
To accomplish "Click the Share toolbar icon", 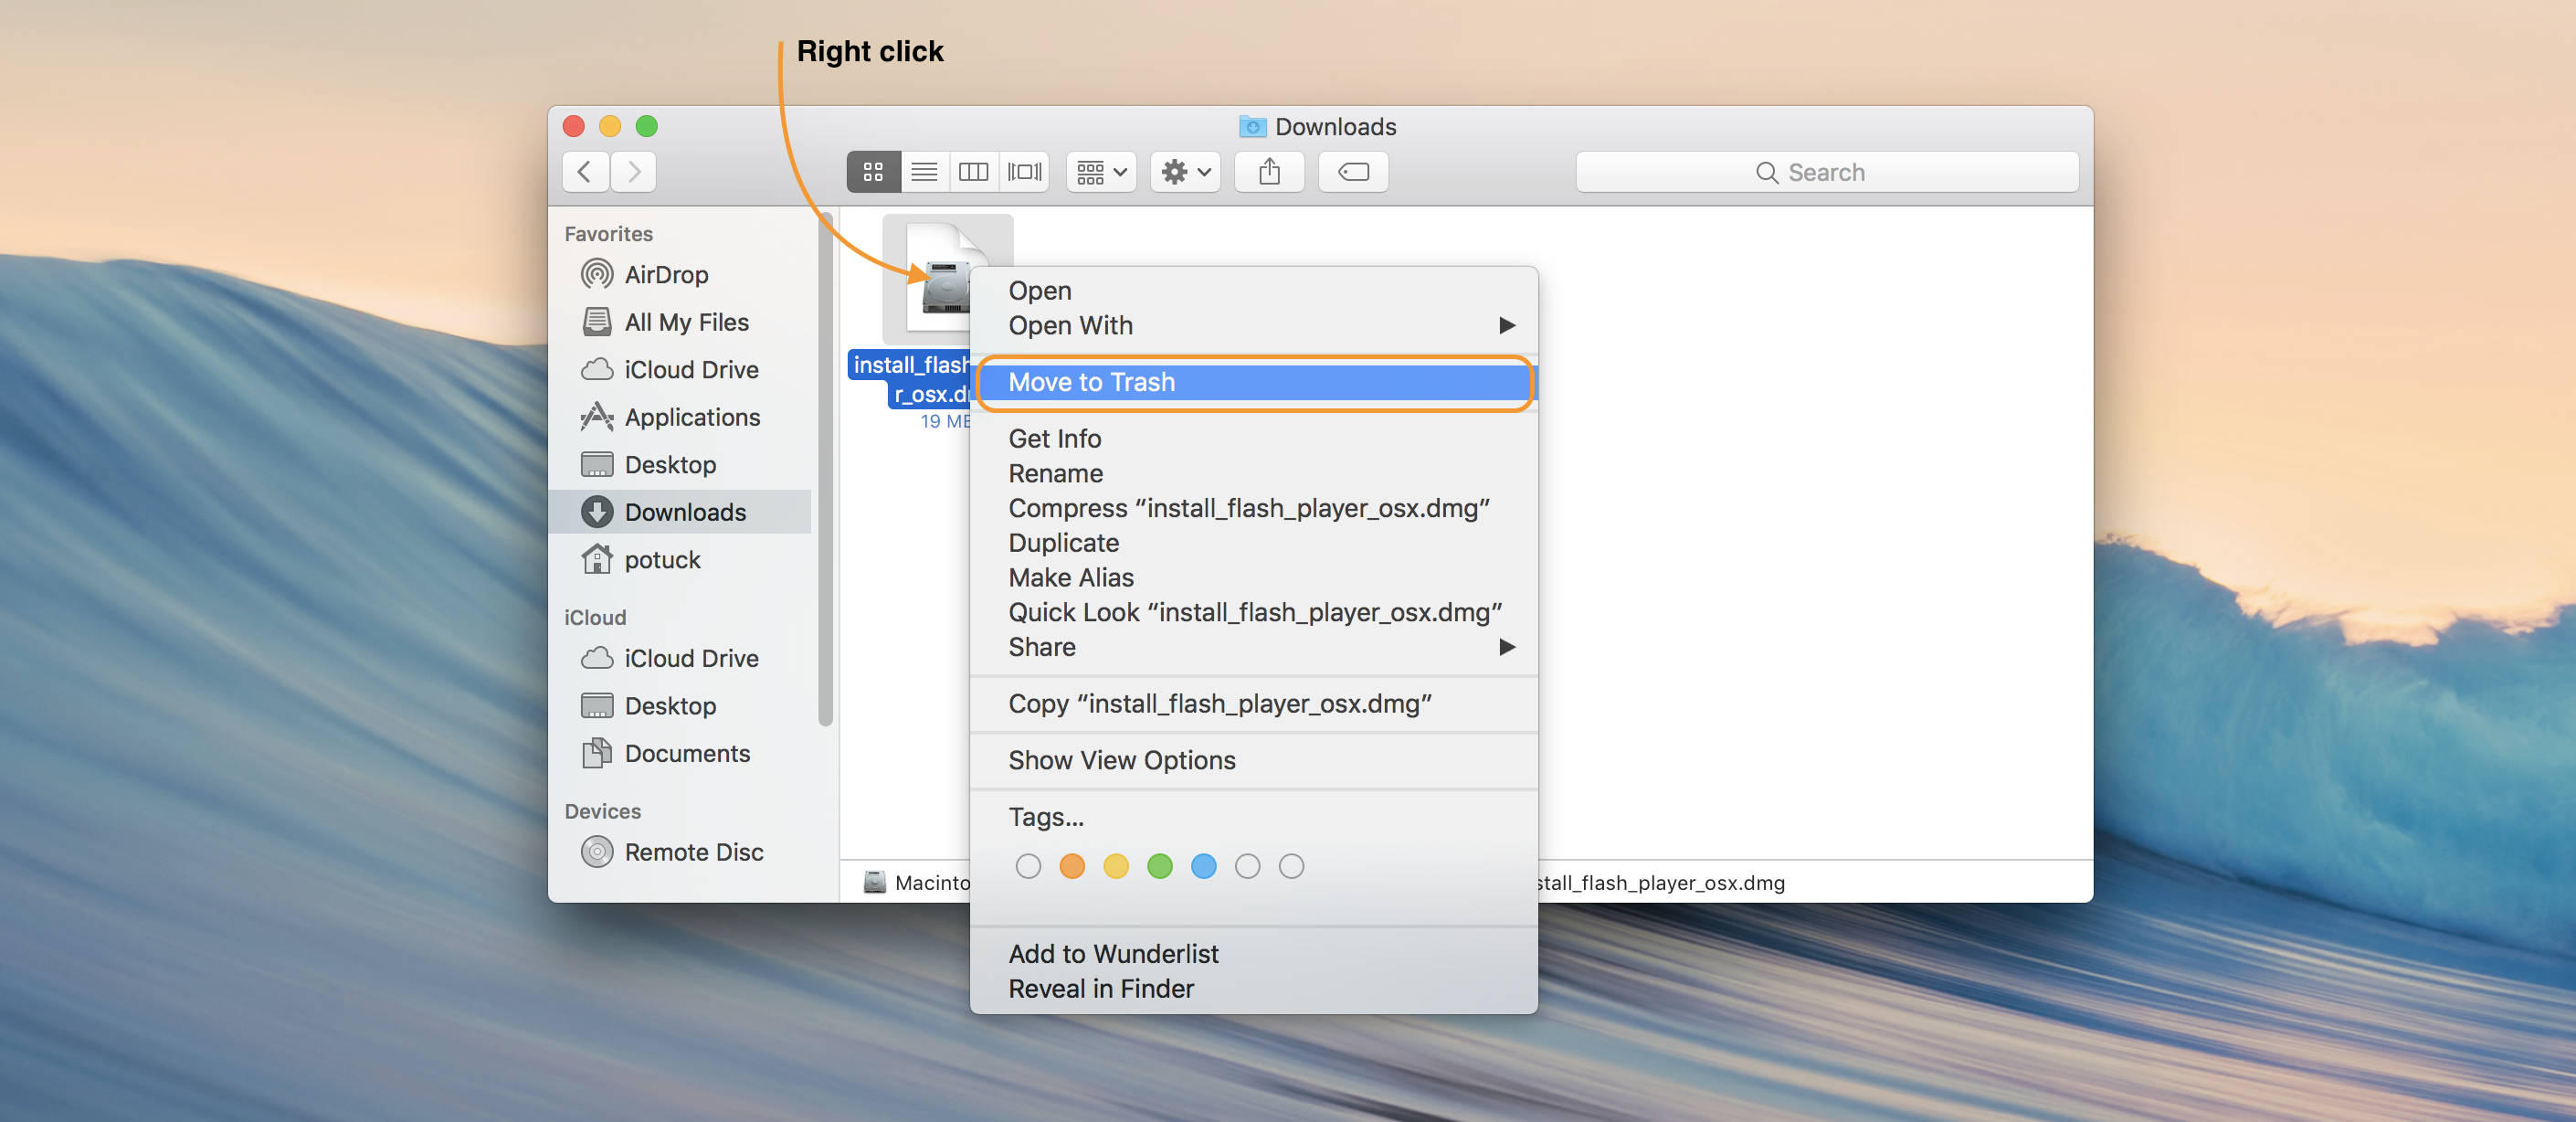I will coord(1269,172).
